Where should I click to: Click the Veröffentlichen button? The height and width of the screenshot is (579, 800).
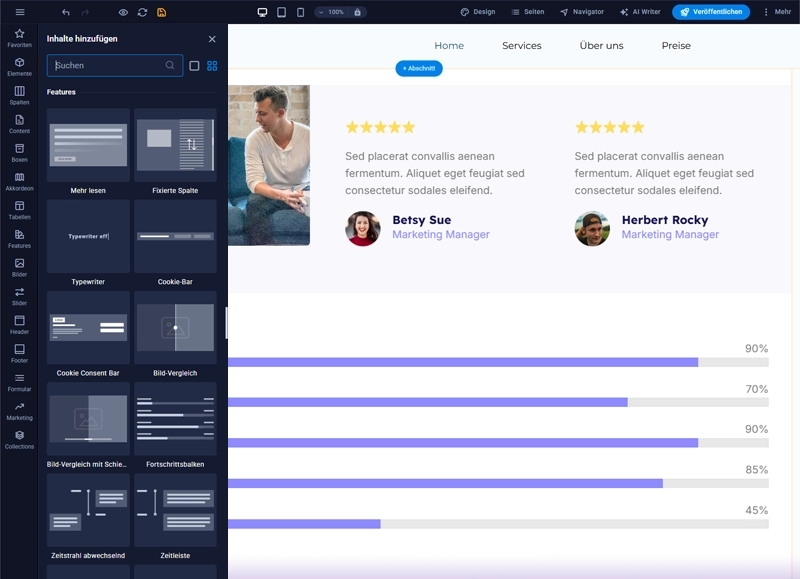[711, 12]
